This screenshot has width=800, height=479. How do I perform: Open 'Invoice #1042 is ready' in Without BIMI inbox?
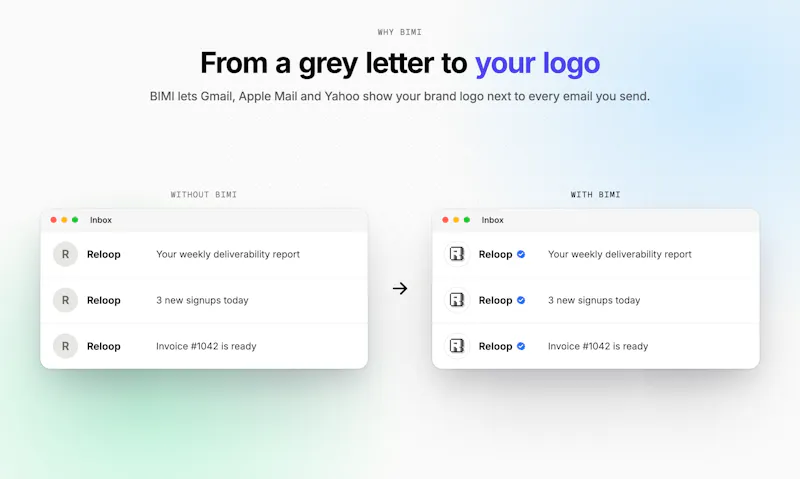[206, 346]
